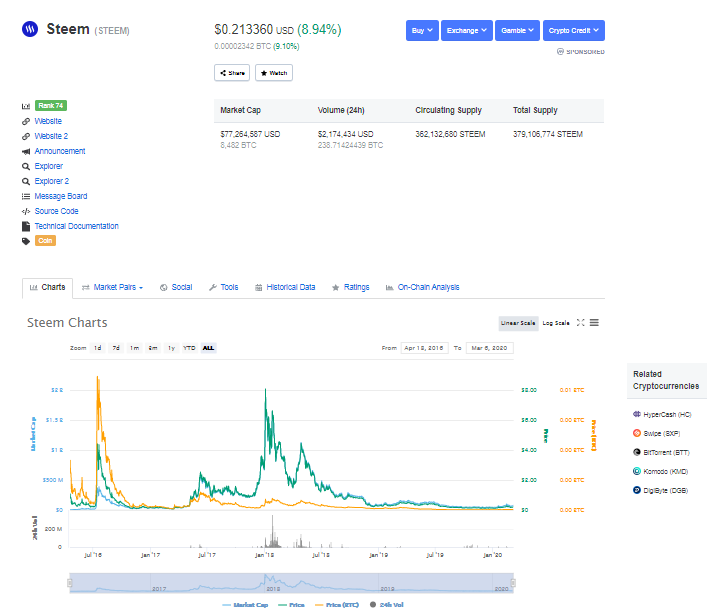Expand the Market Pairs dropdown tab
Viewport: 719px width, 614px height.
tap(113, 288)
